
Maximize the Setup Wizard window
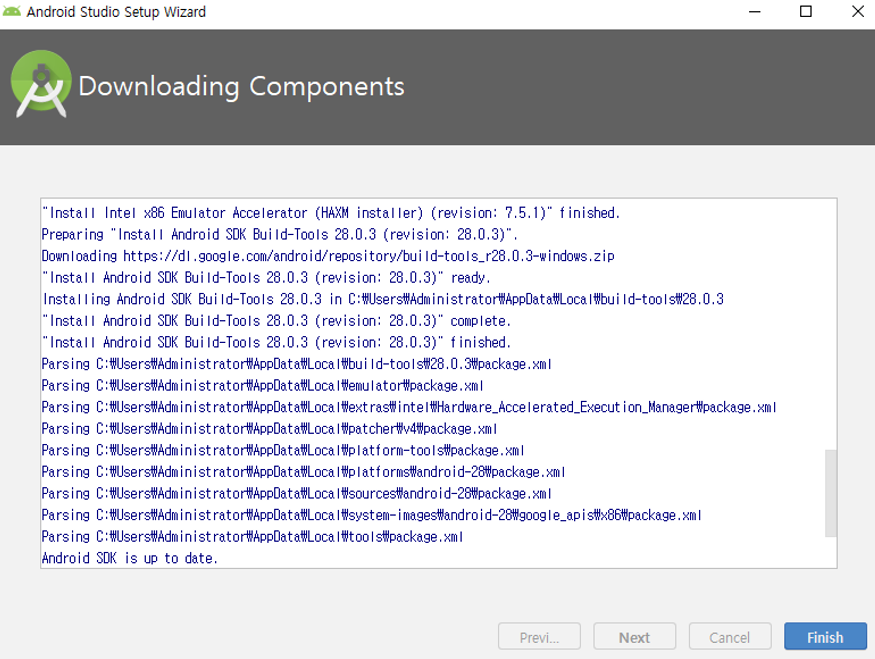tap(805, 12)
